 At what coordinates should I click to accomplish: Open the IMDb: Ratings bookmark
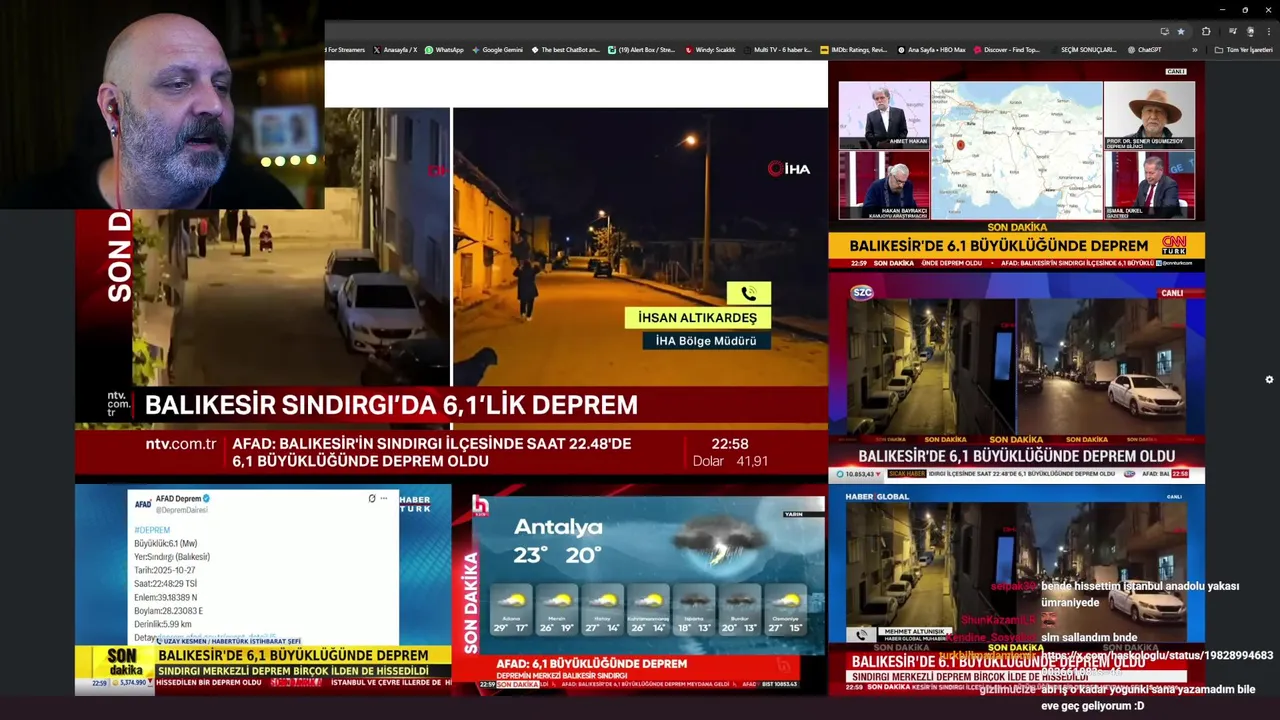853,49
